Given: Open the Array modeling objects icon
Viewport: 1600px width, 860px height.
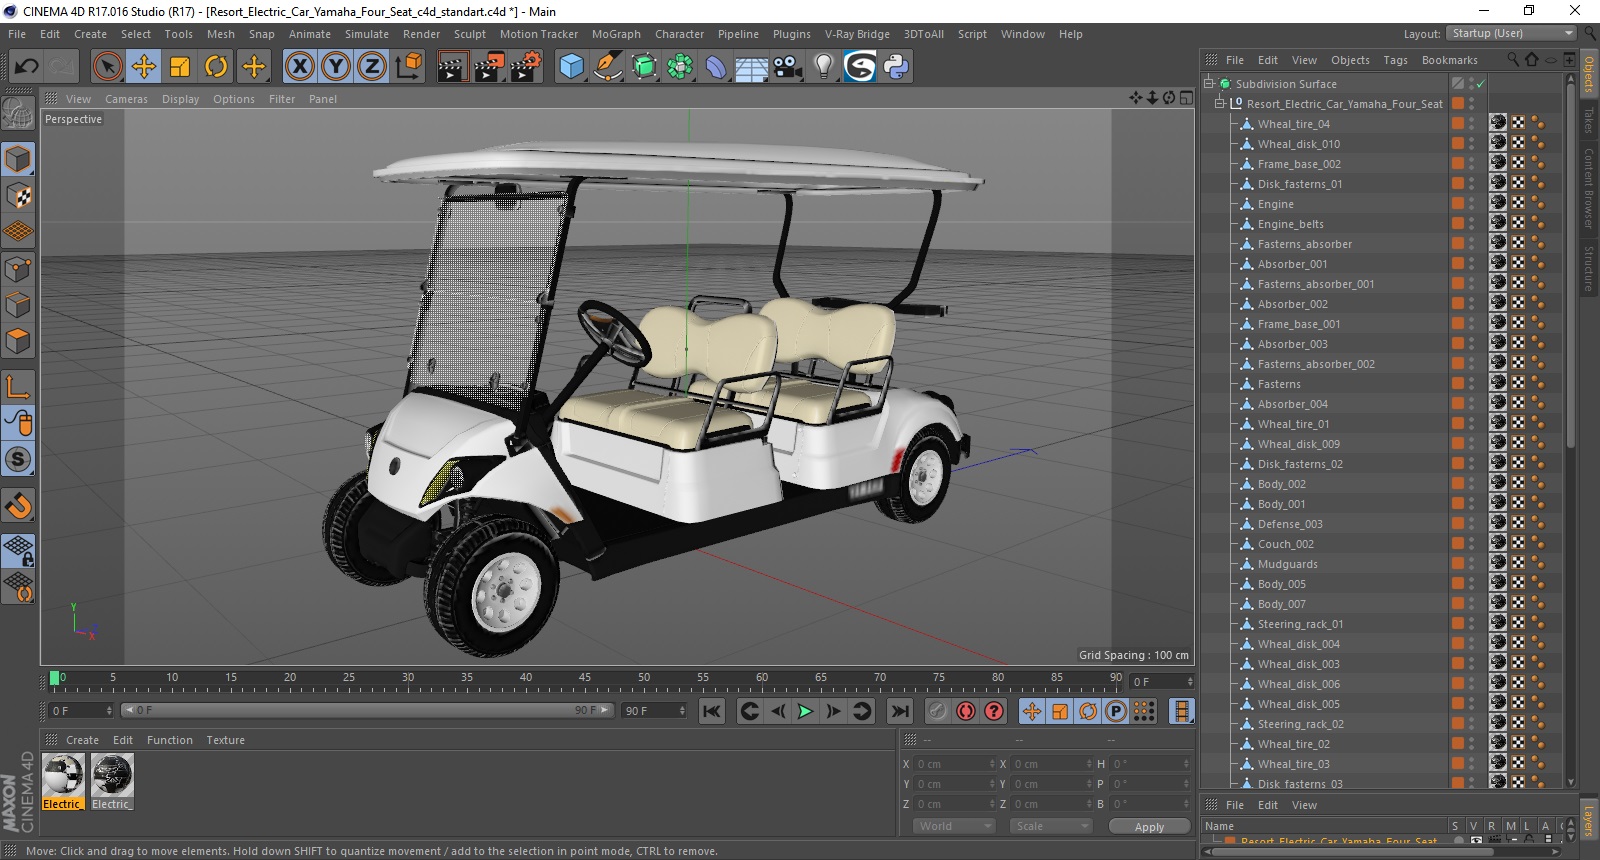Looking at the screenshot, I should (x=680, y=67).
